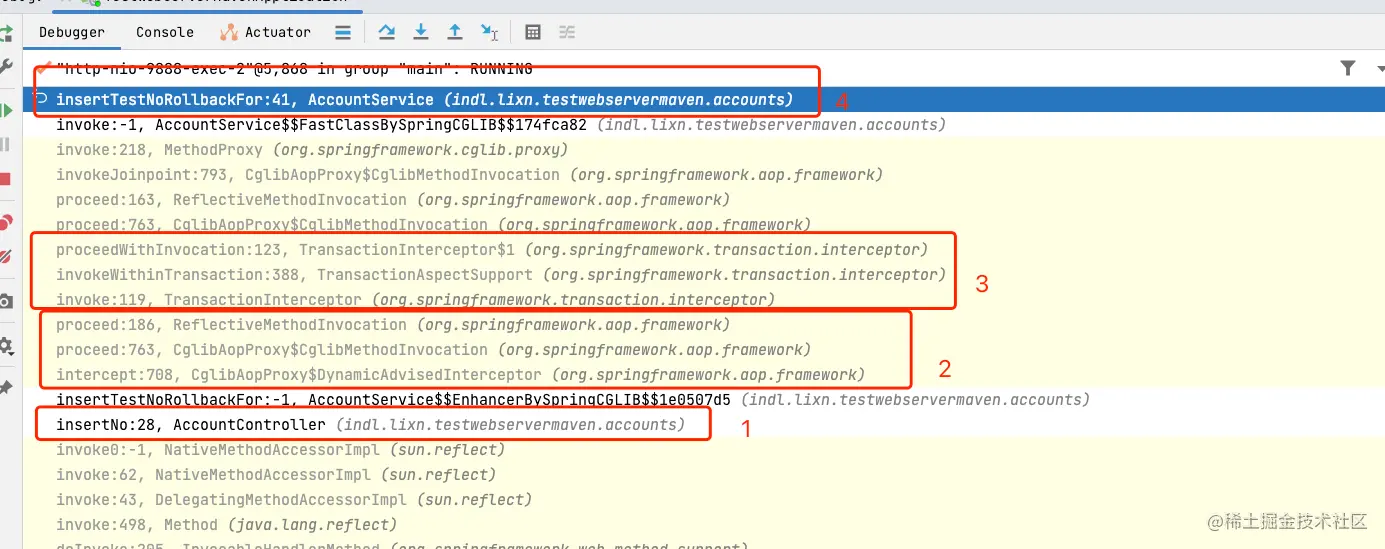Click the green Resume Program icon

tap(5, 111)
